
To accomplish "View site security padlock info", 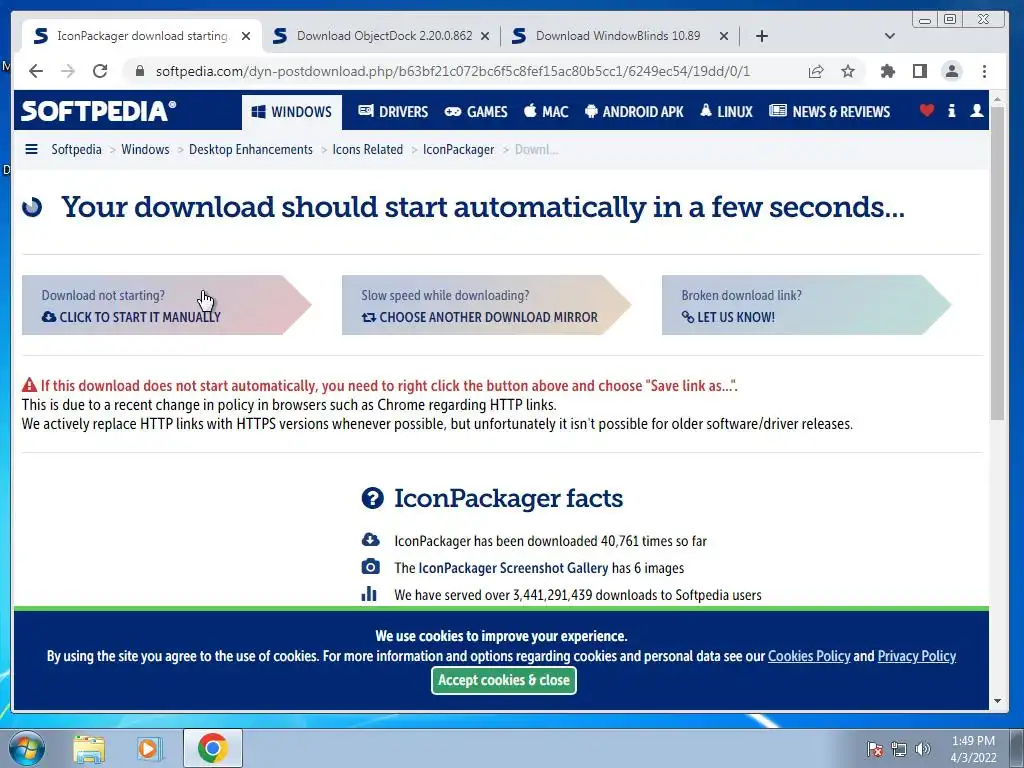I will (x=139, y=71).
